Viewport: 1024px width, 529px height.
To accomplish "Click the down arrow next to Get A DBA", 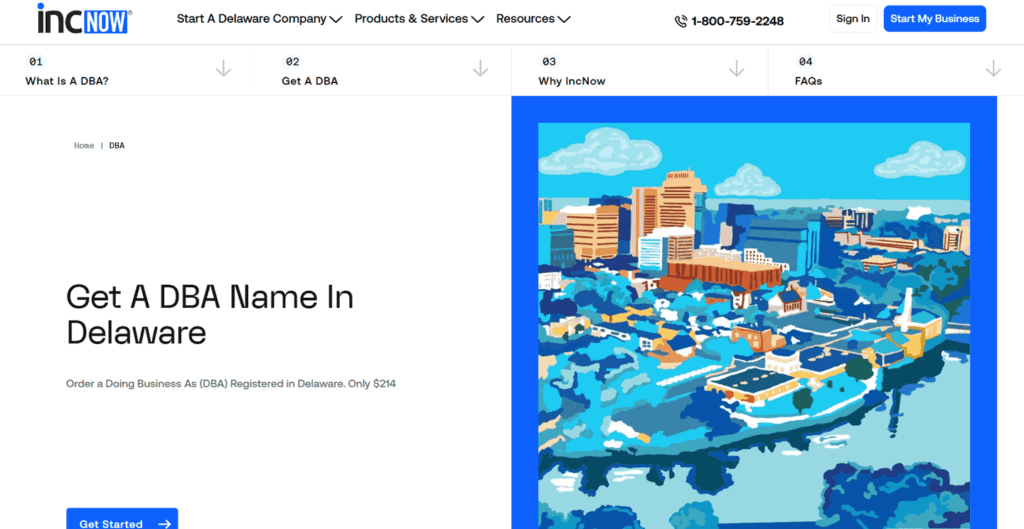I will click(480, 69).
